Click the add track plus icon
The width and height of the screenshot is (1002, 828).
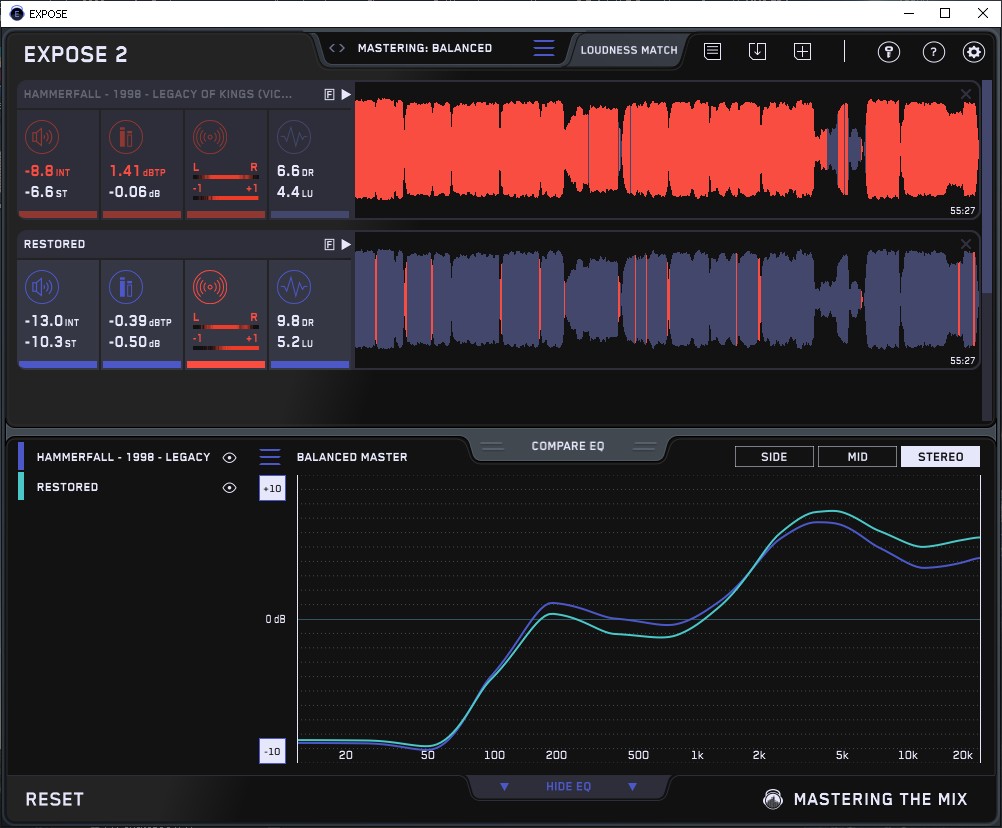[x=802, y=51]
